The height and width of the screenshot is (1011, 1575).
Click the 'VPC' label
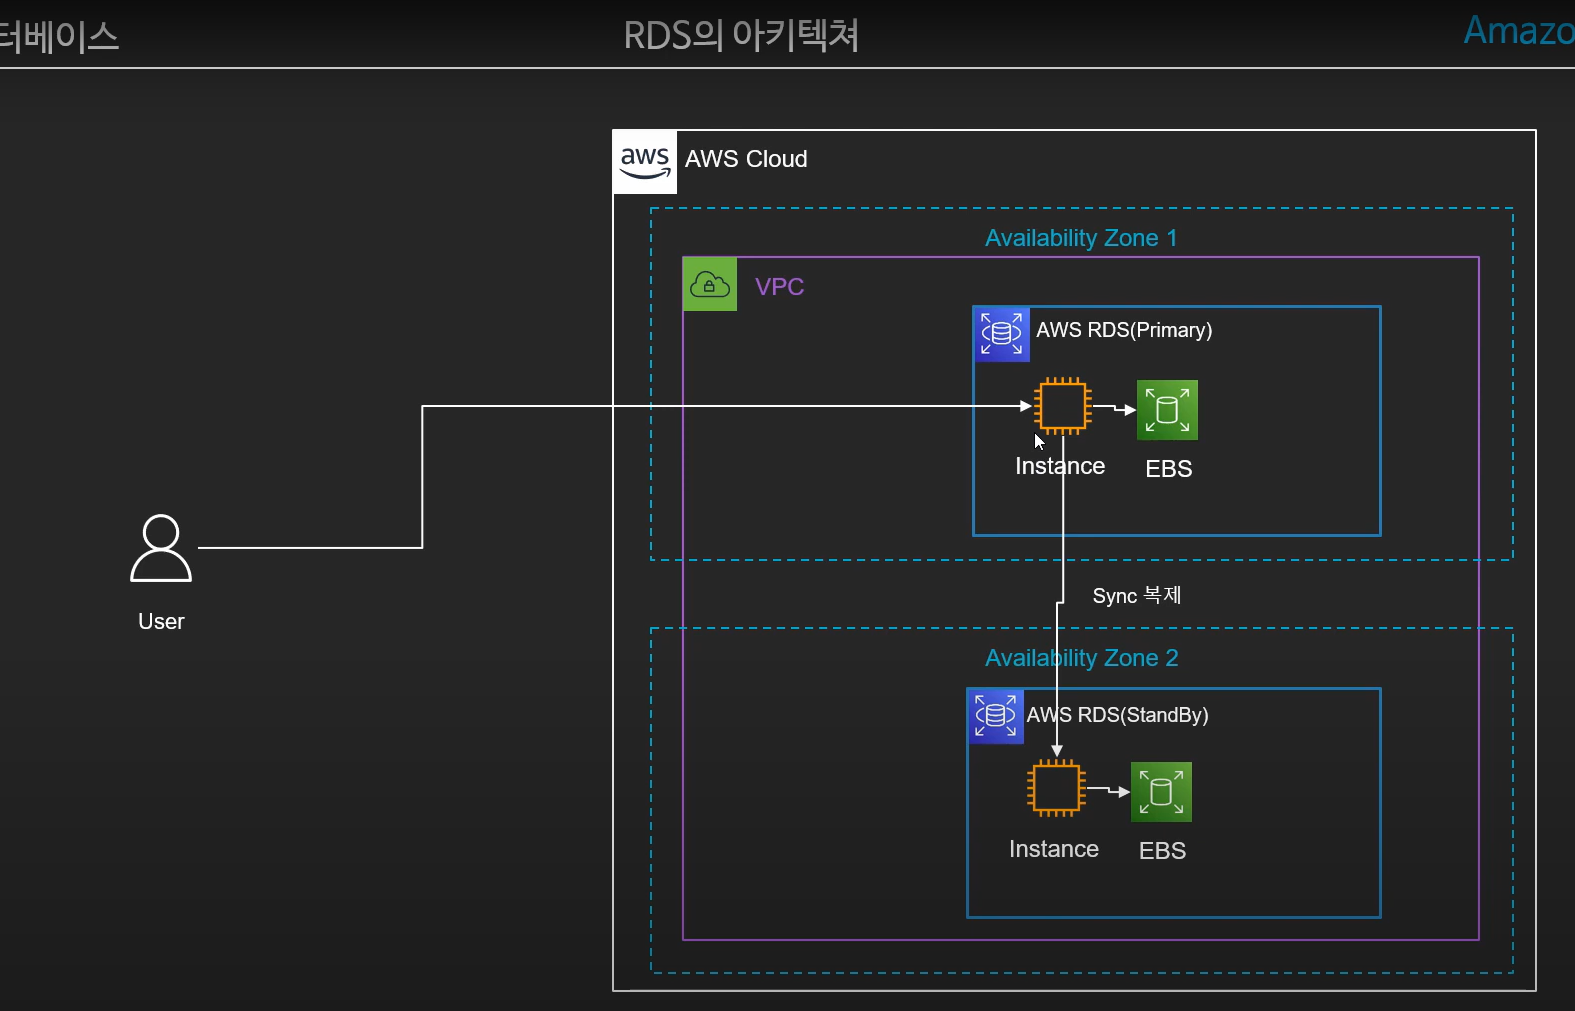coord(780,287)
